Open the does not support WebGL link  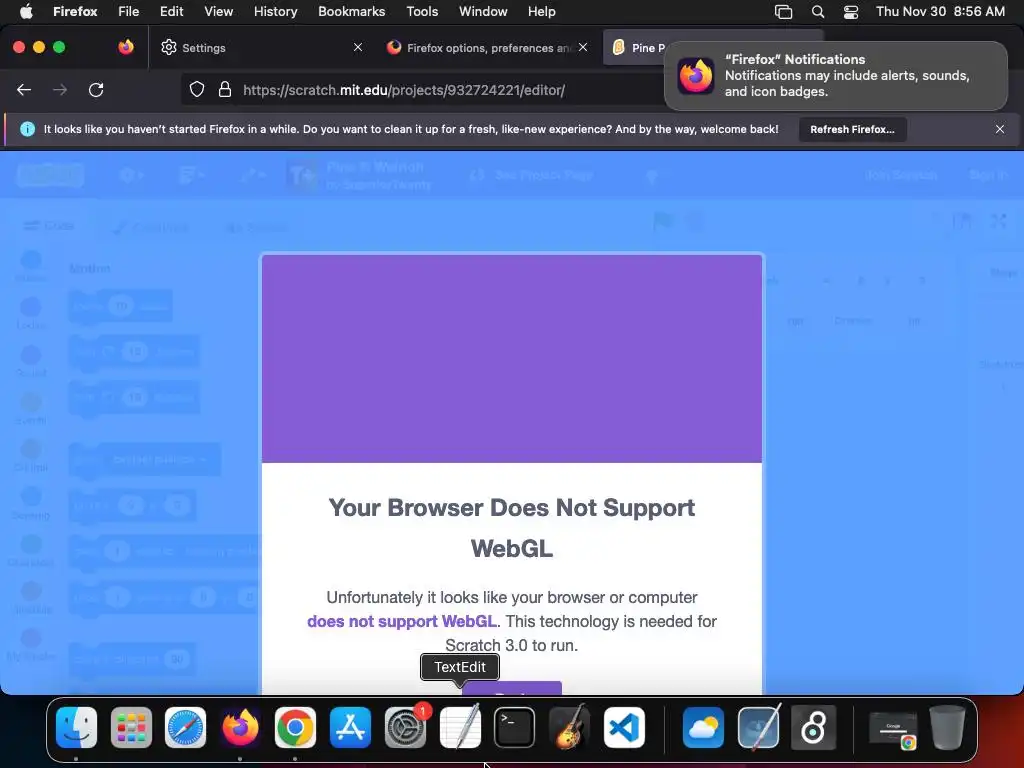[402, 621]
